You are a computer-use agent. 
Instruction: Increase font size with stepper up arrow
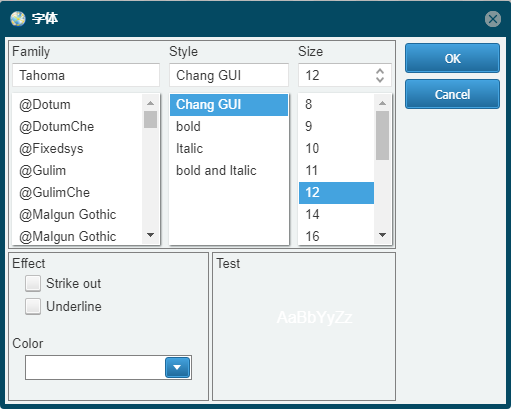[380, 71]
